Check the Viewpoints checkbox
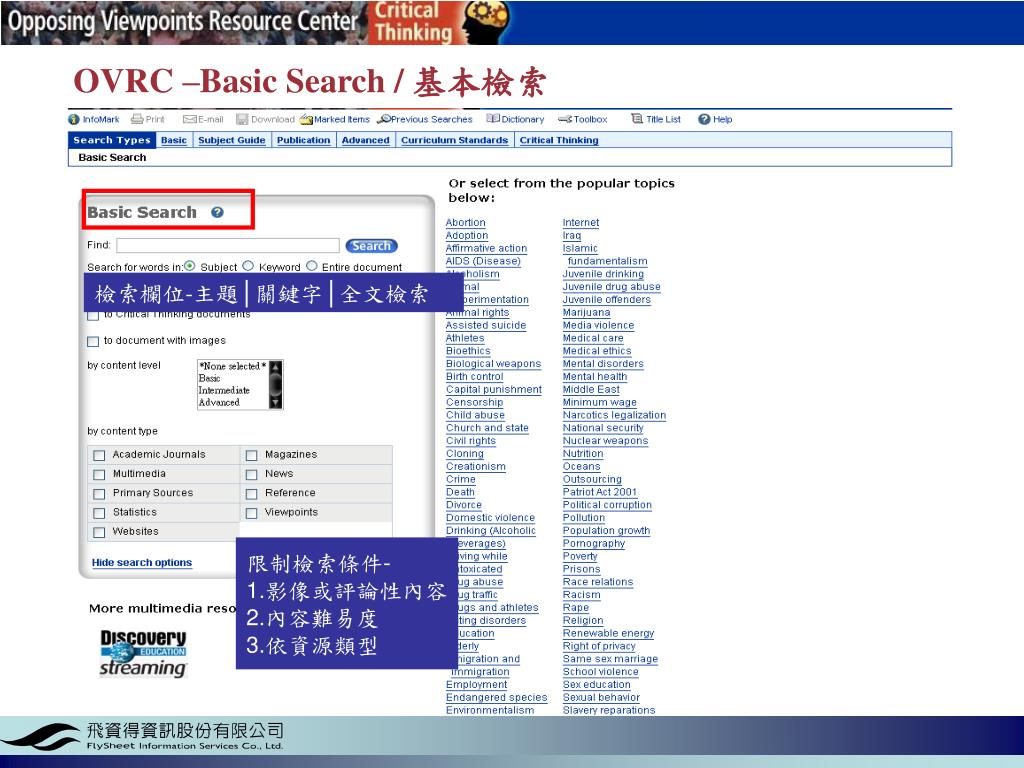 pos(251,513)
